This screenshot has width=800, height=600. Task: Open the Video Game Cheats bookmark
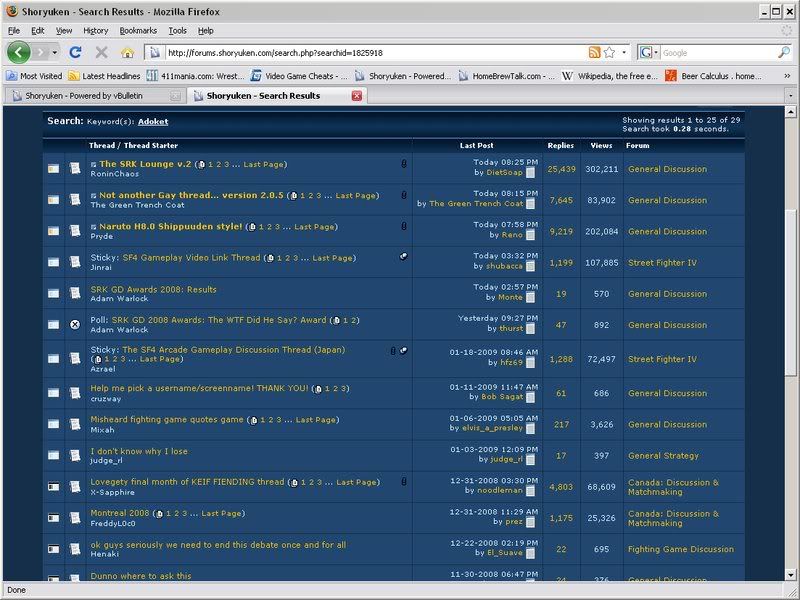[x=299, y=76]
